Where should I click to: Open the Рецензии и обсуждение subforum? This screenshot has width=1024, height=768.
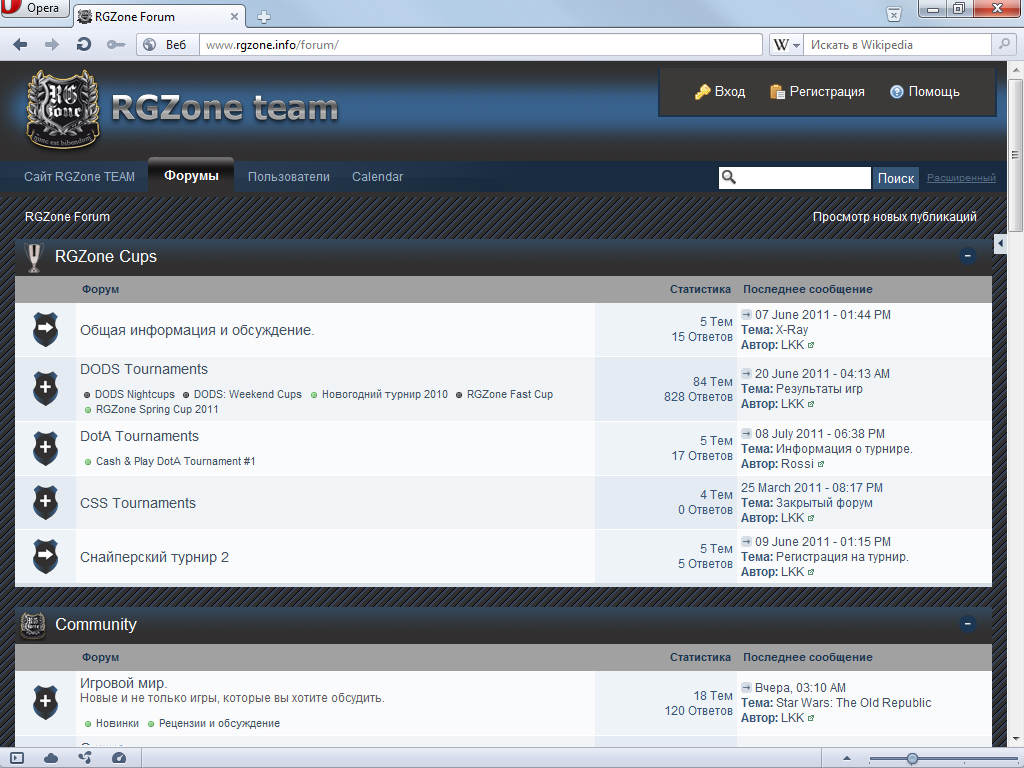(x=219, y=724)
